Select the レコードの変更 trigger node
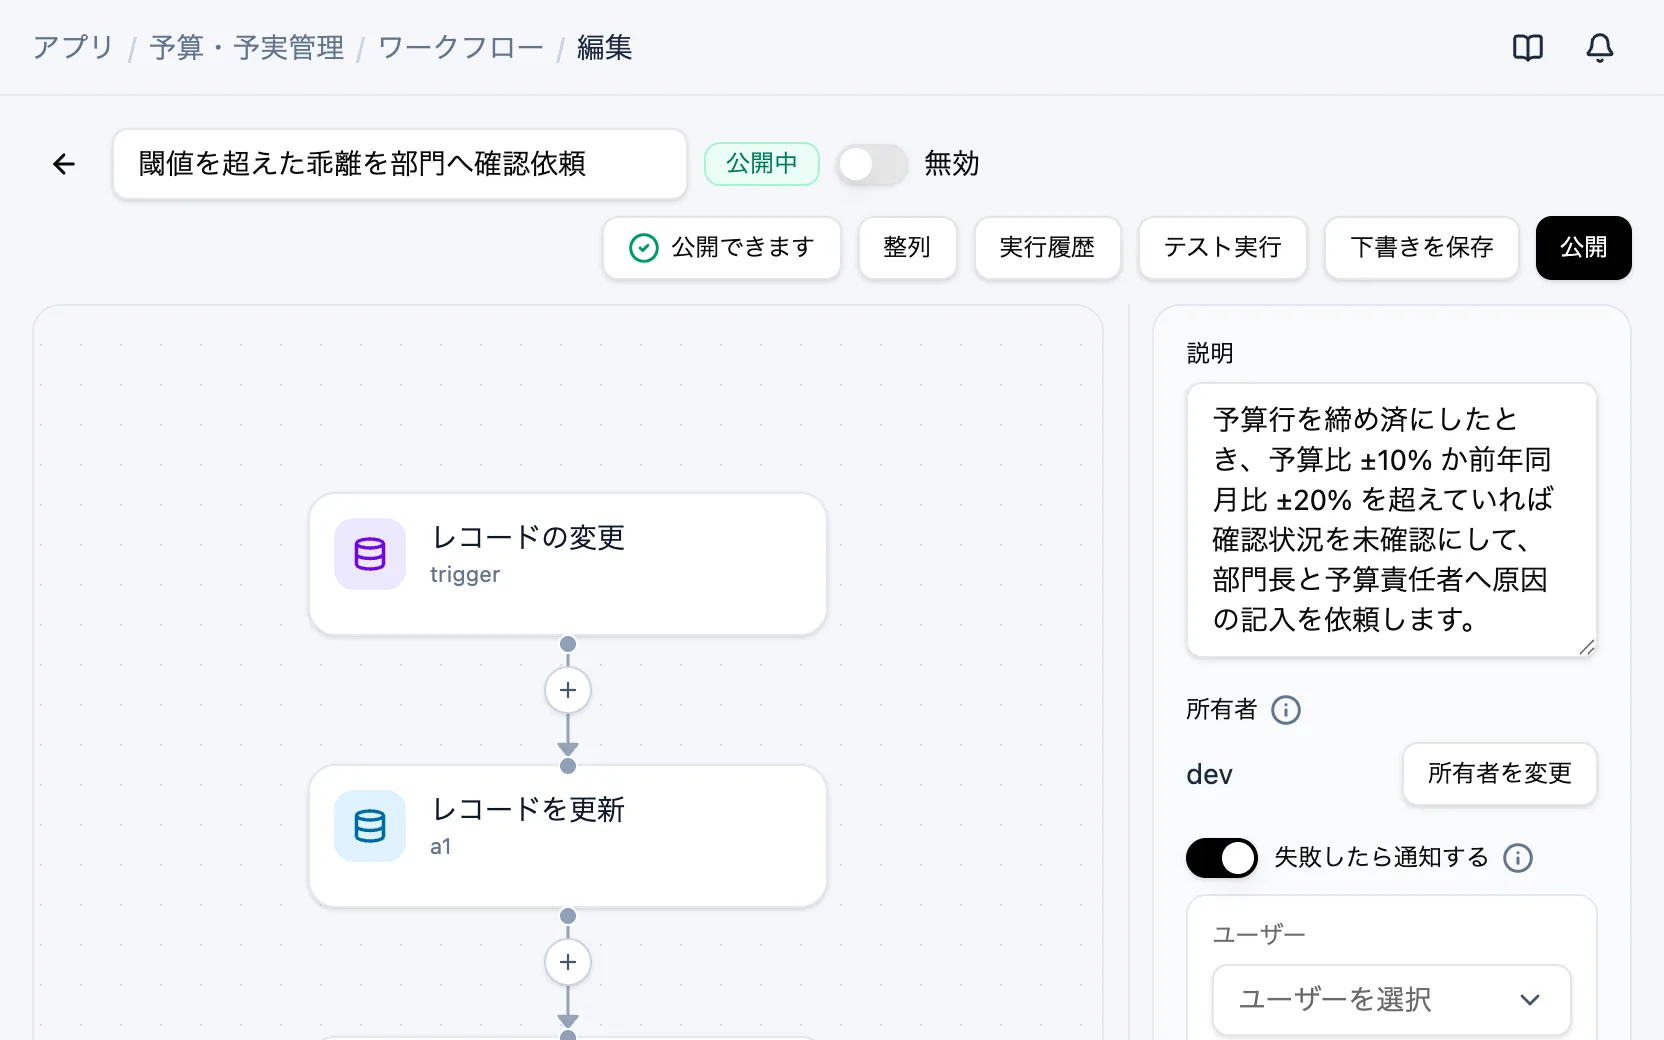1664x1040 pixels. click(x=568, y=564)
